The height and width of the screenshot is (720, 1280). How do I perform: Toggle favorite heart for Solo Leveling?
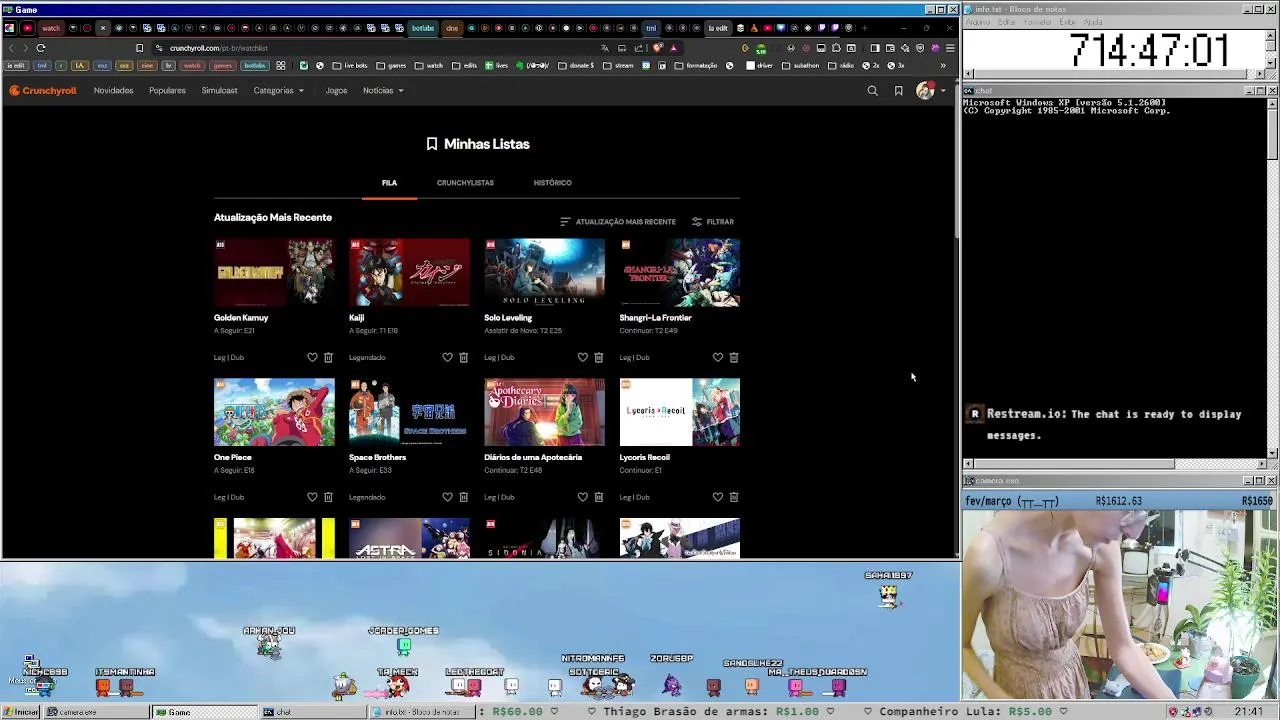pyautogui.click(x=582, y=357)
